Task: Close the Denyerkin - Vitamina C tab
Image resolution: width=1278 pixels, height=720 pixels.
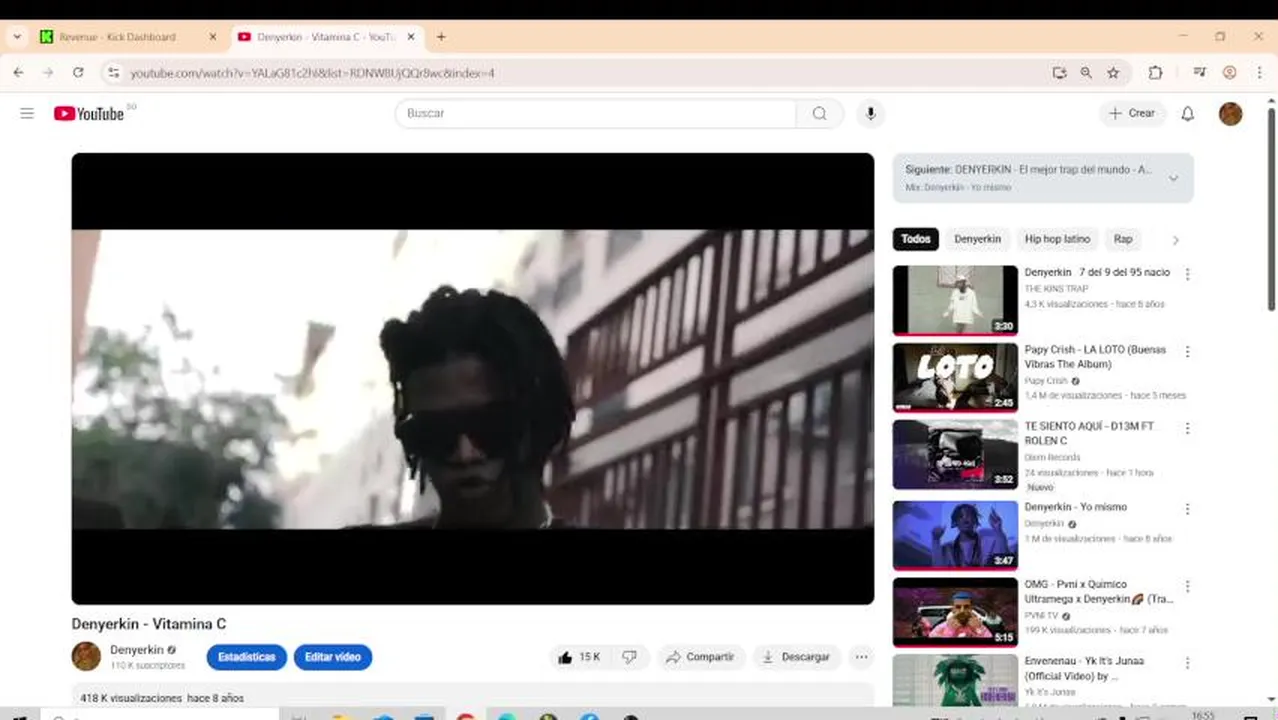Action: [x=411, y=36]
